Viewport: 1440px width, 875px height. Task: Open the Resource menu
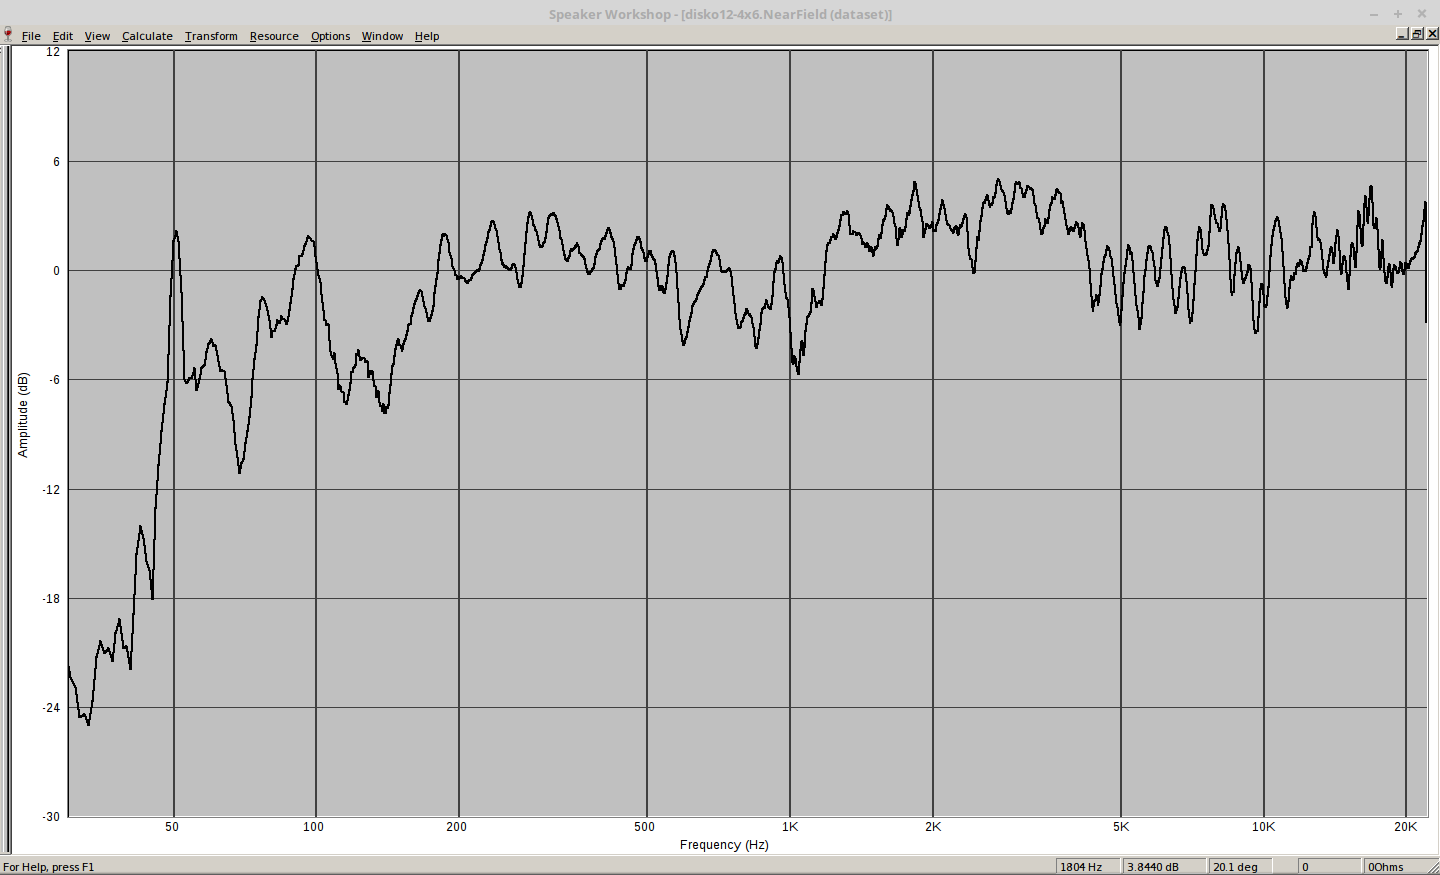coord(274,36)
